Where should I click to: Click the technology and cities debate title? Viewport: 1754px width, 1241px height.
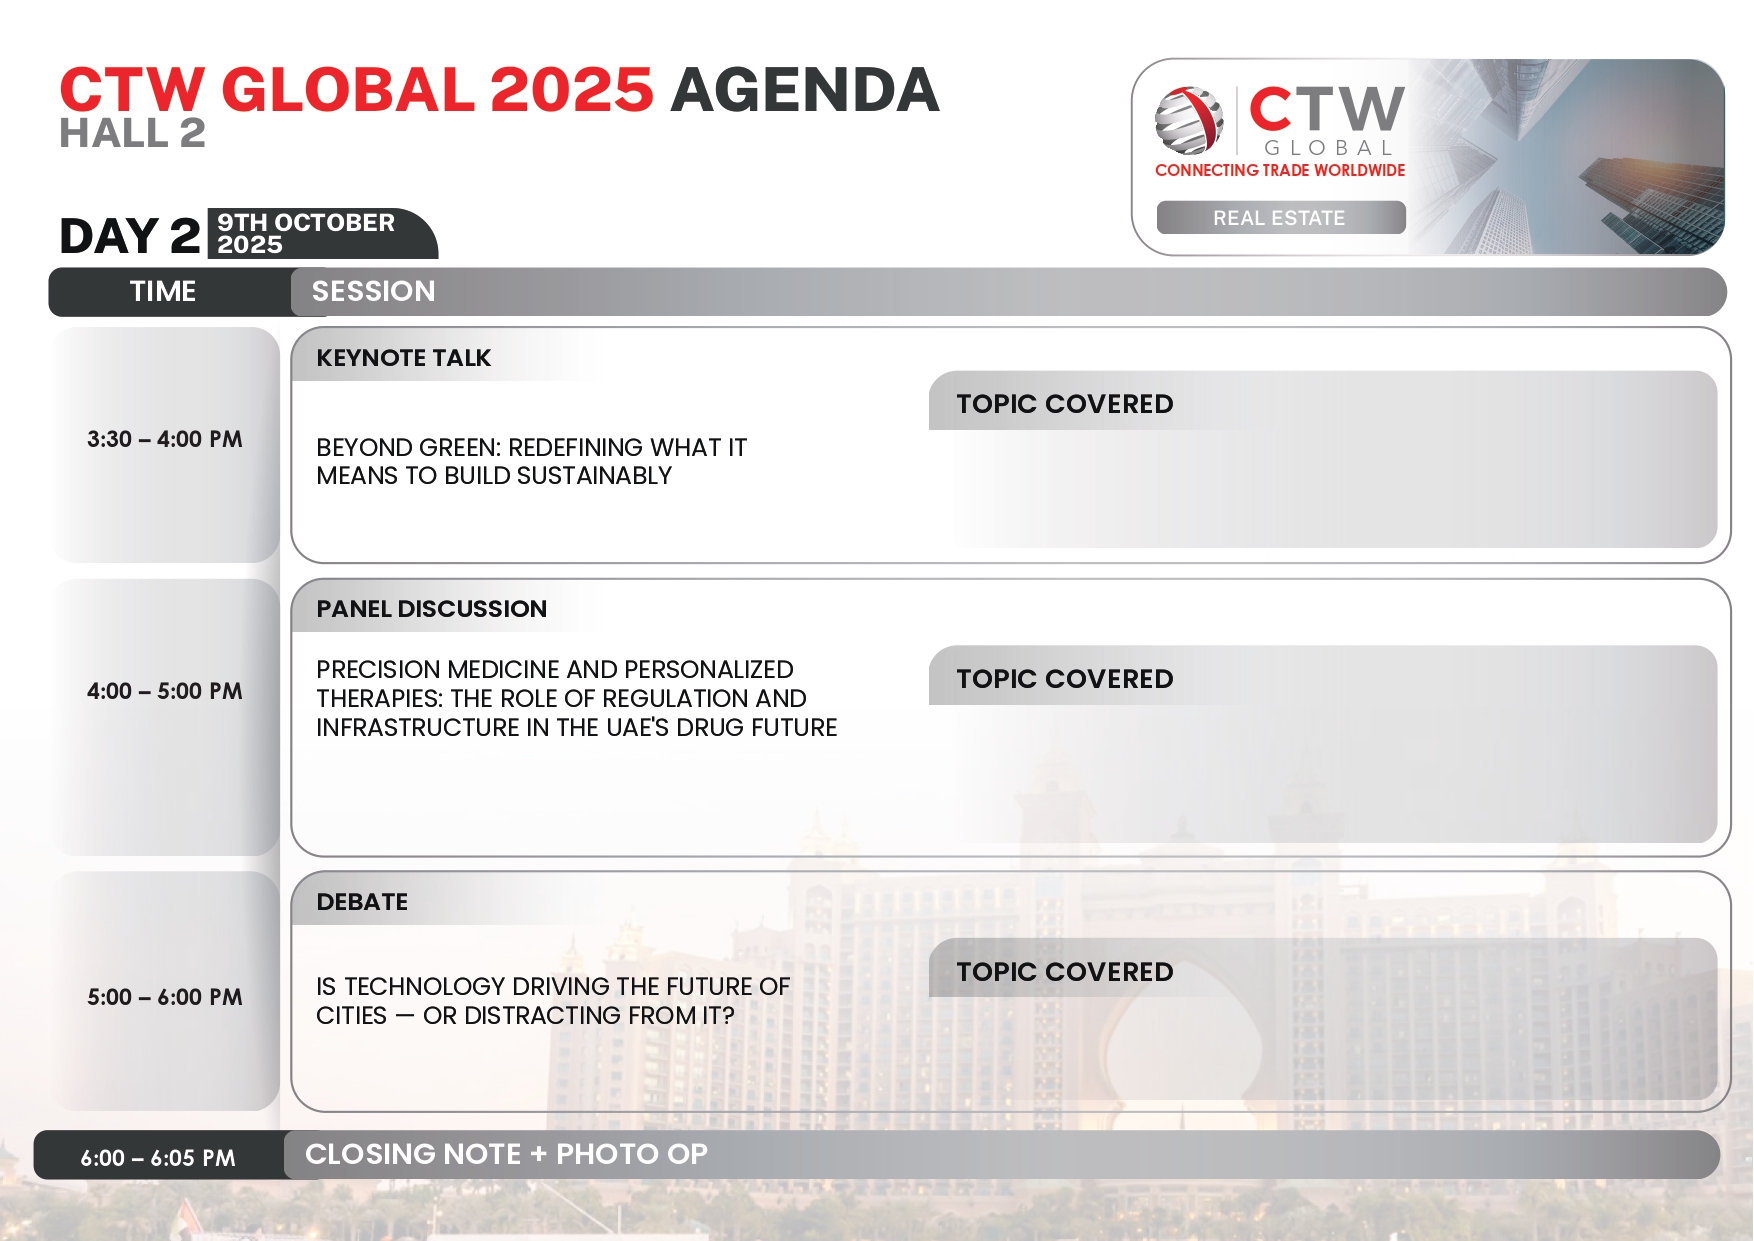coord(552,1001)
